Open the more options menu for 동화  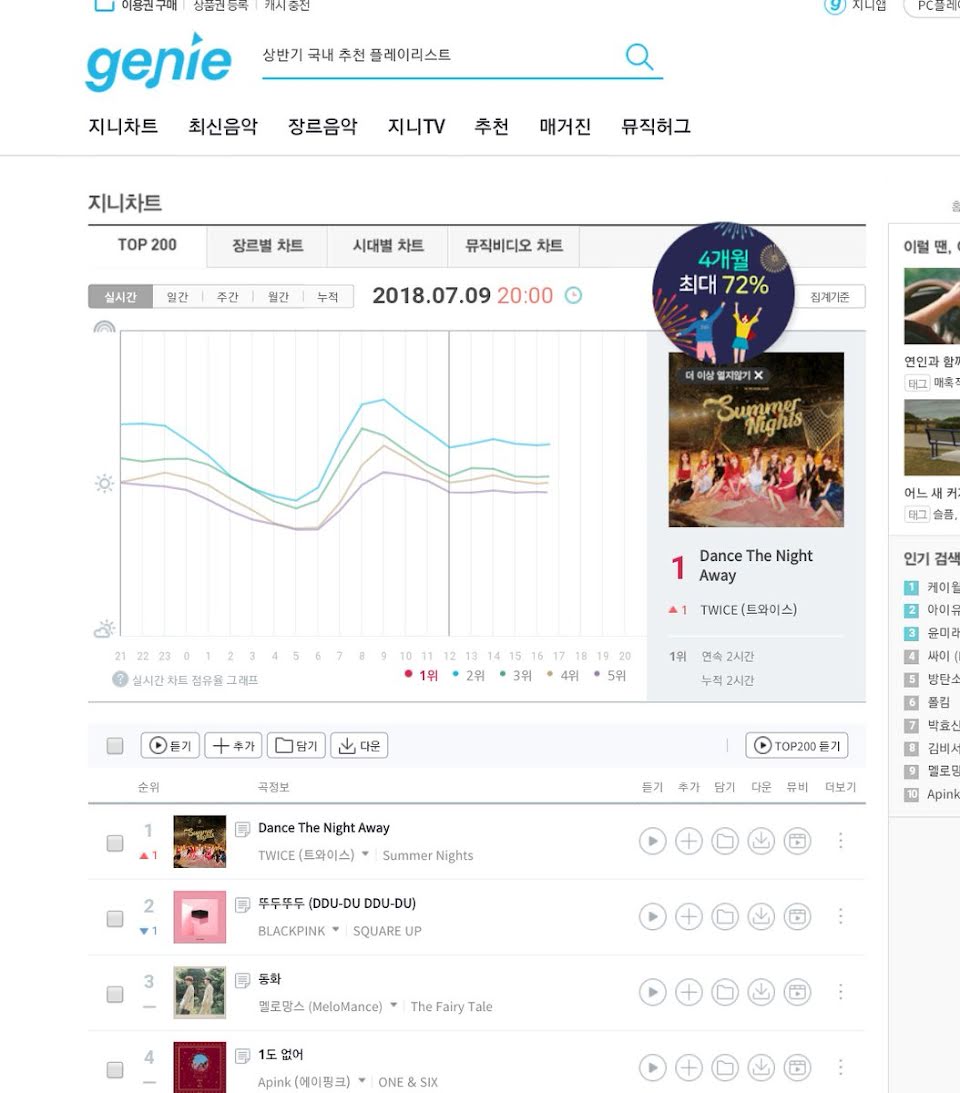pyautogui.click(x=841, y=991)
